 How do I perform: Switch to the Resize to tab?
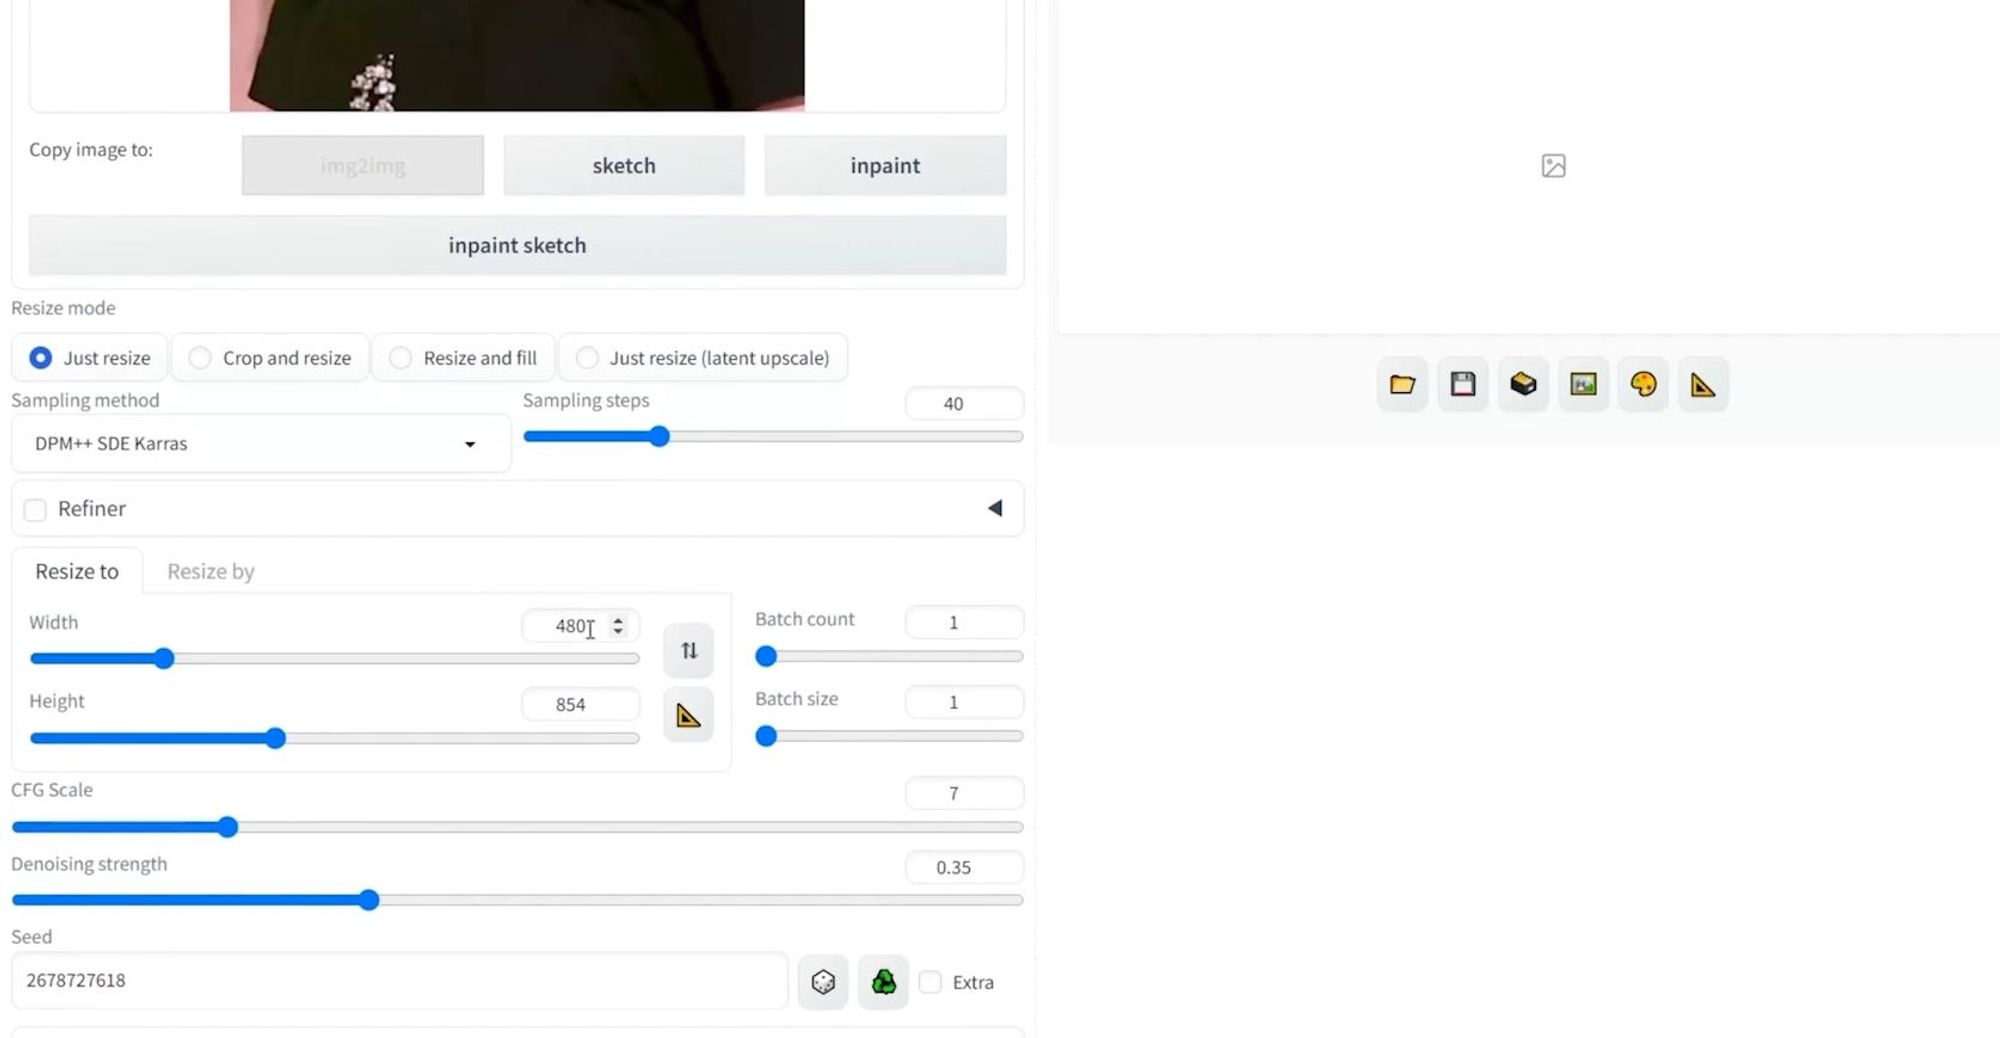[77, 571]
